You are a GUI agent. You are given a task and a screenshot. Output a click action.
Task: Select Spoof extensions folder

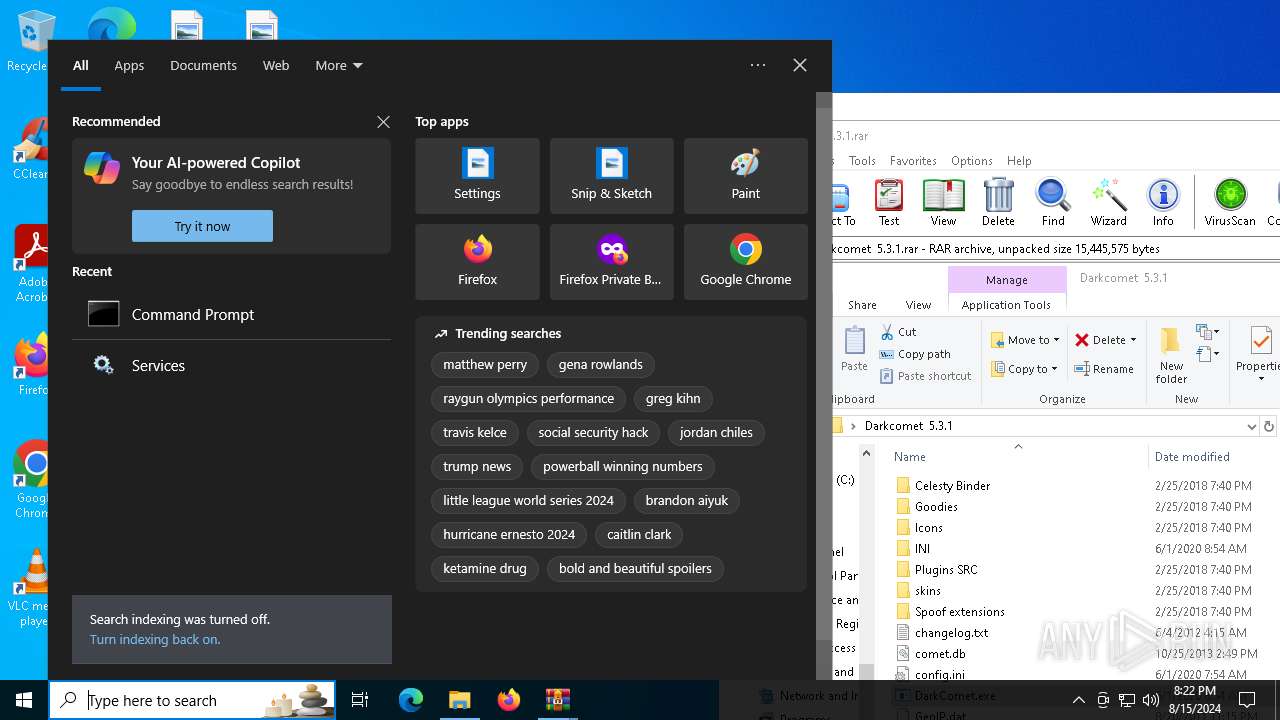click(x=960, y=611)
